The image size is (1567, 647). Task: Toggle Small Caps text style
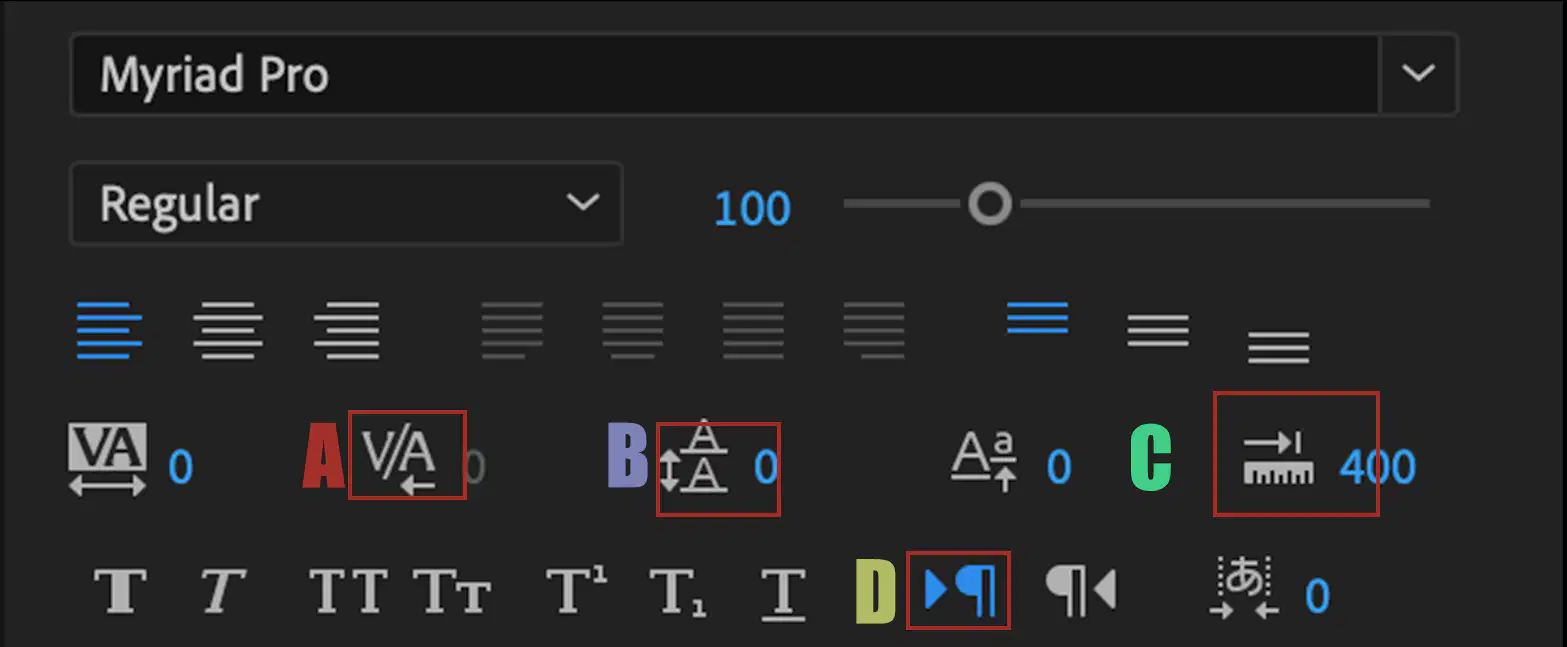pos(452,590)
